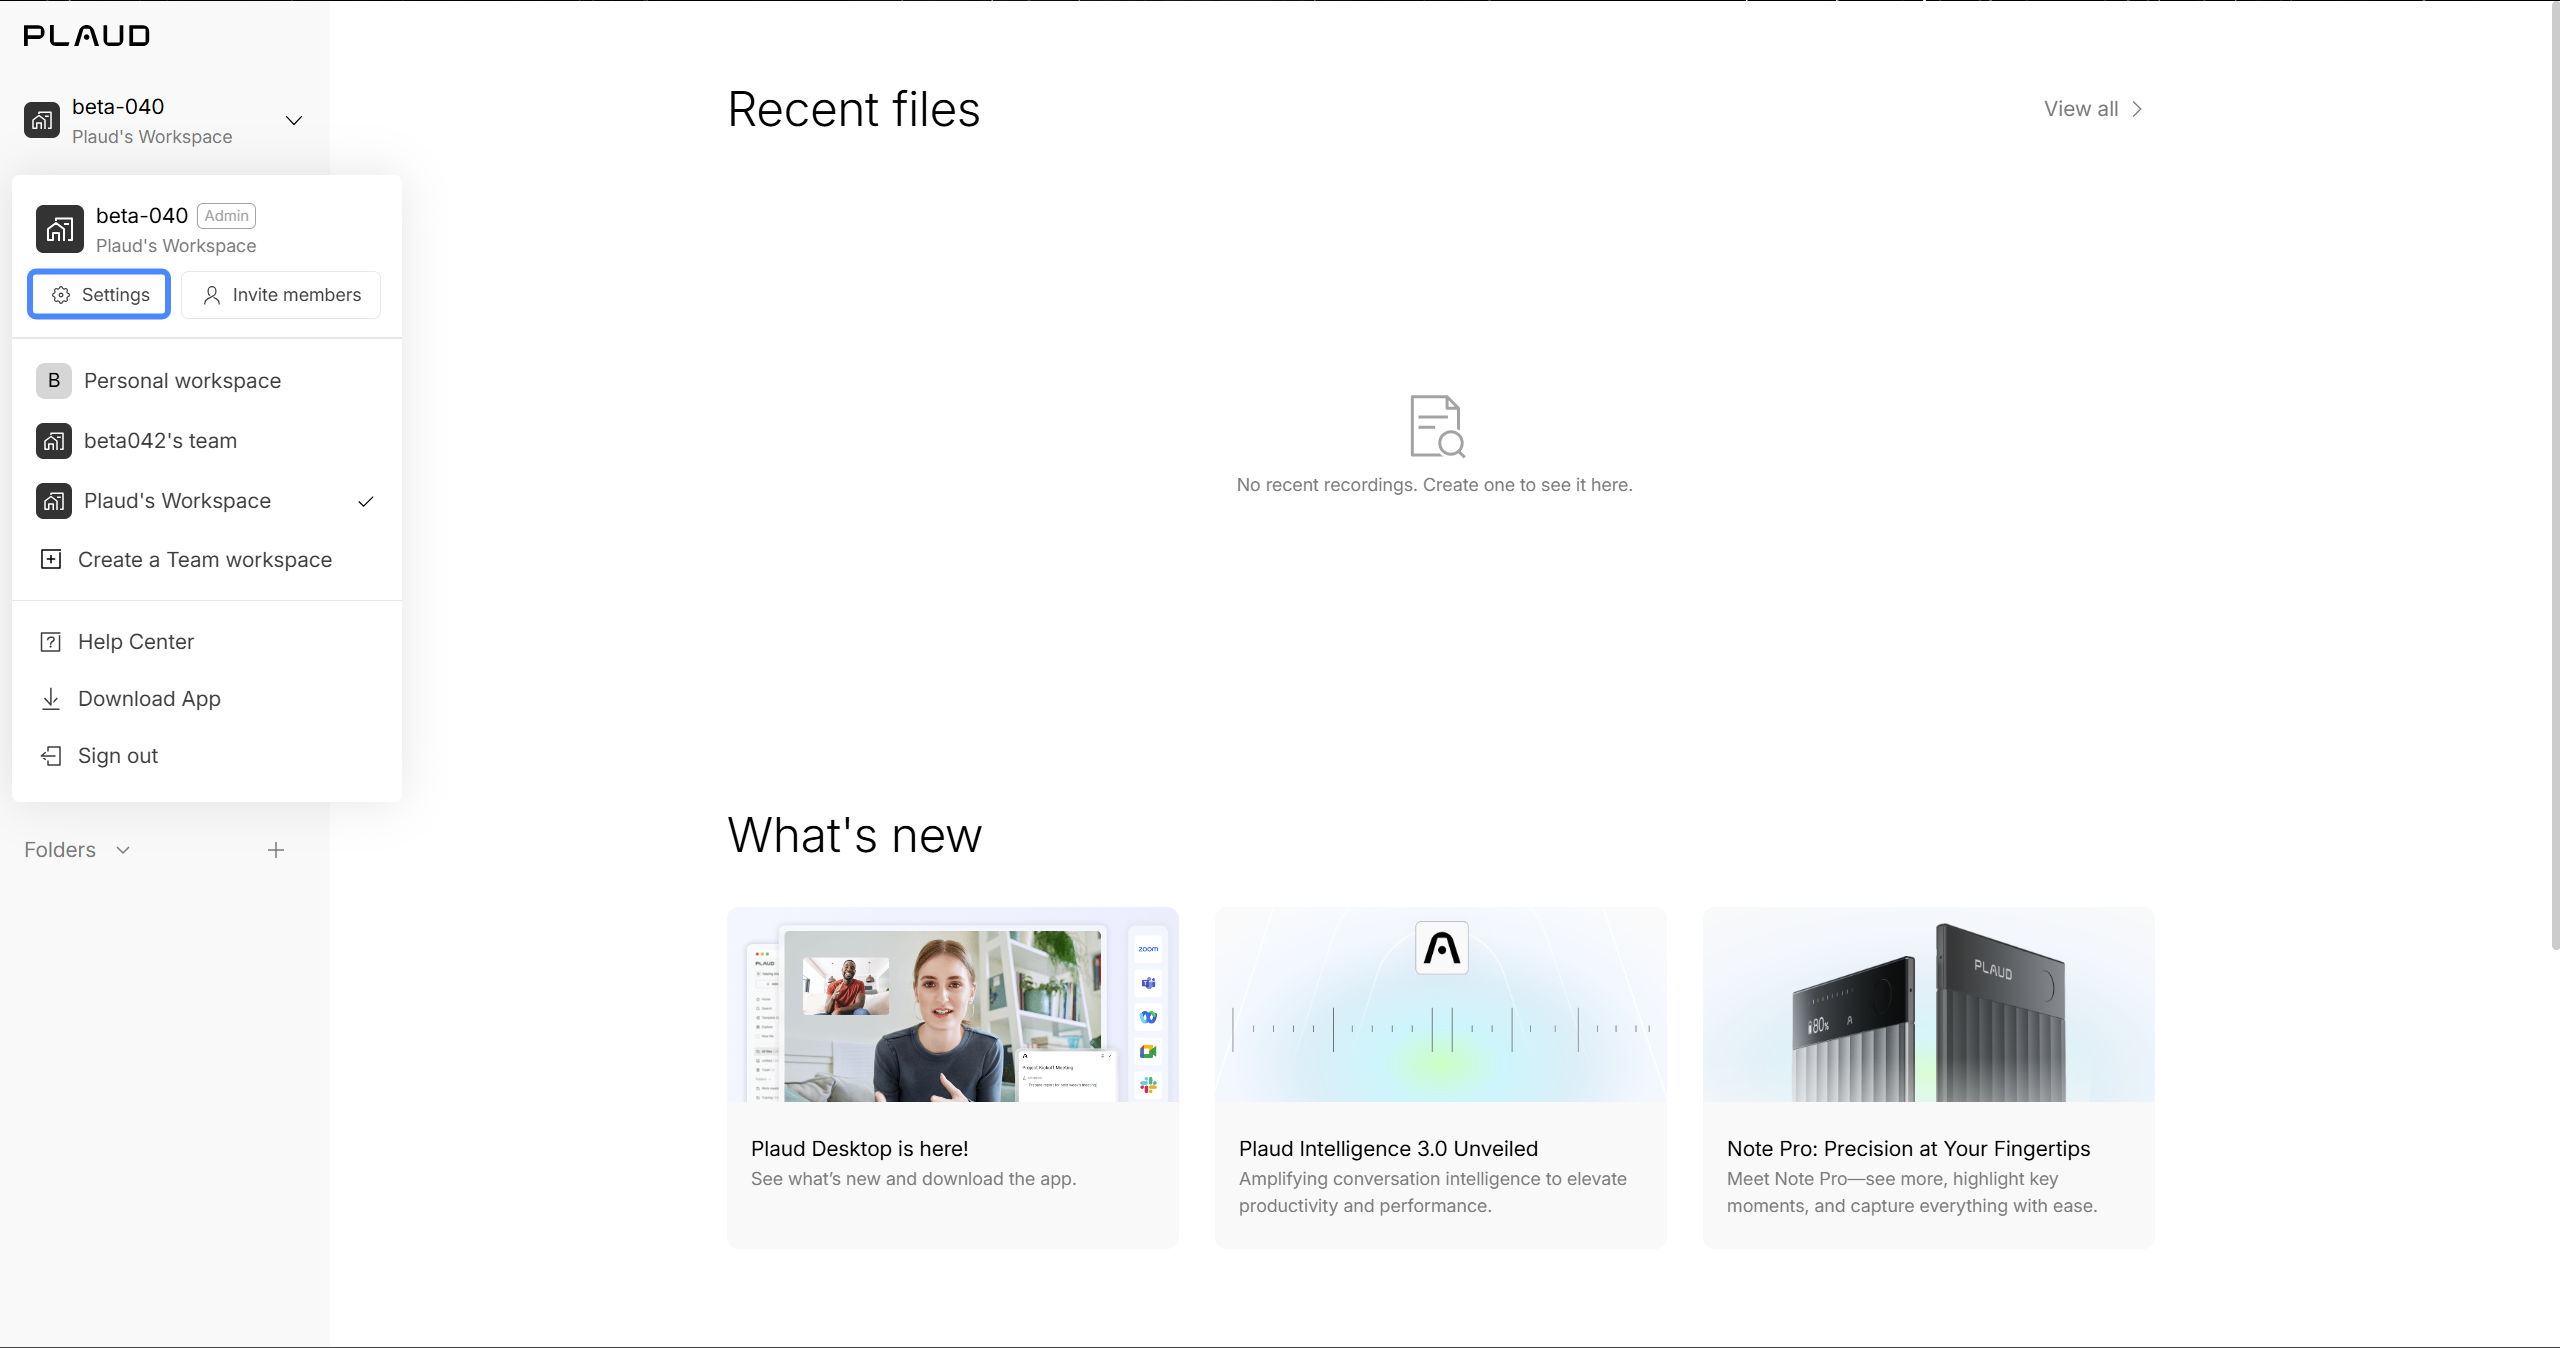This screenshot has height=1348, width=2560.
Task: Open the Help Center
Action: (207, 642)
